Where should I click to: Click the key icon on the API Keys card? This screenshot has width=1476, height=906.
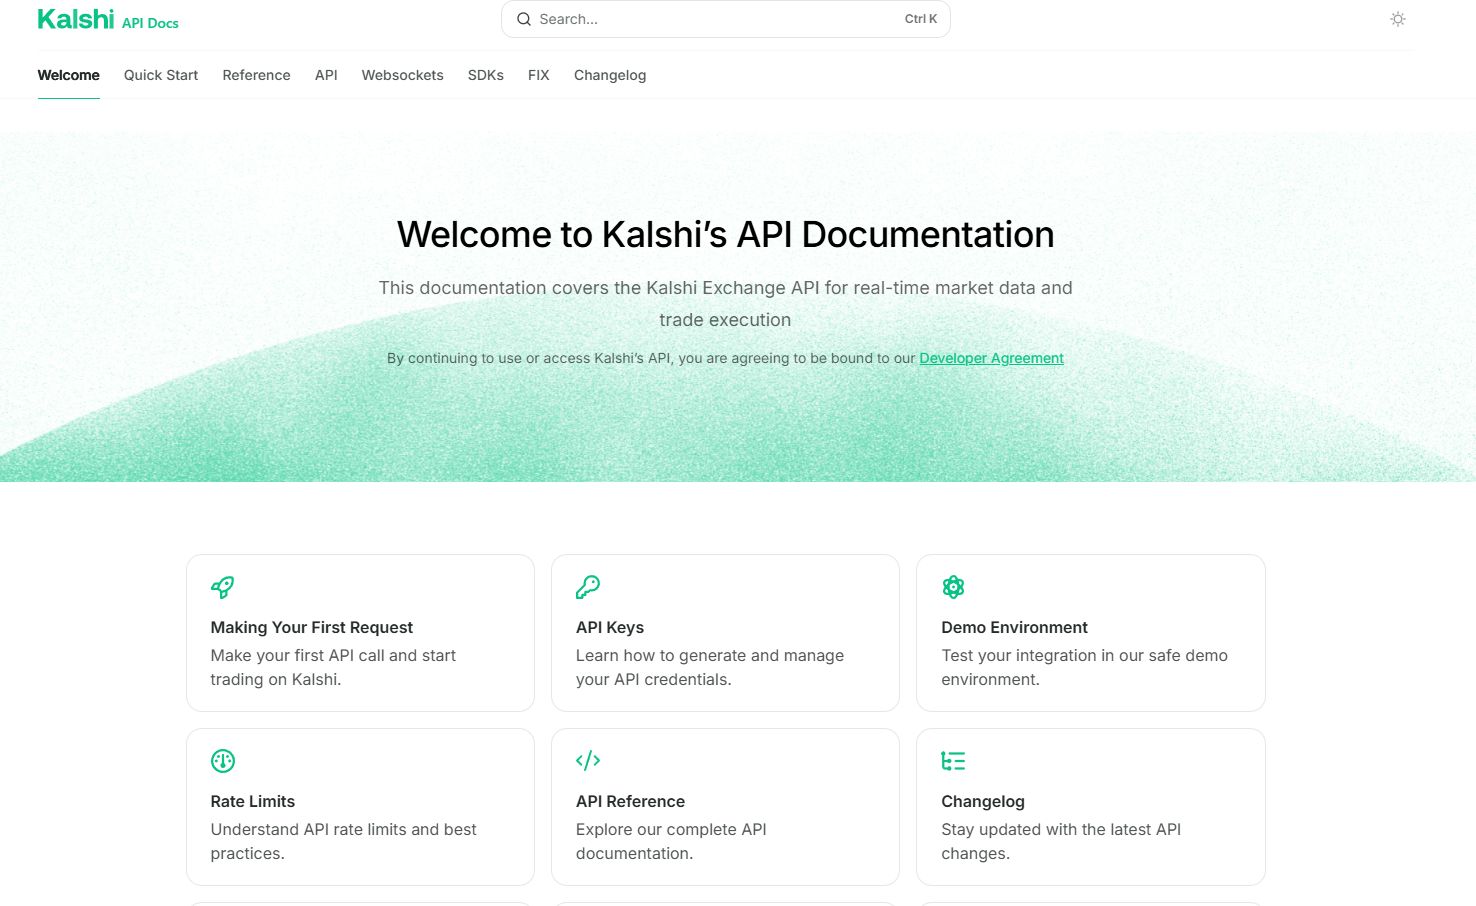[x=588, y=588]
